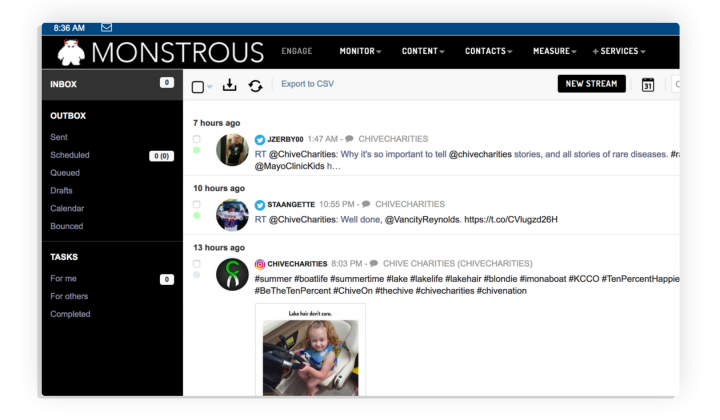
Task: Select the ENGAGE navigation item
Action: pos(297,51)
